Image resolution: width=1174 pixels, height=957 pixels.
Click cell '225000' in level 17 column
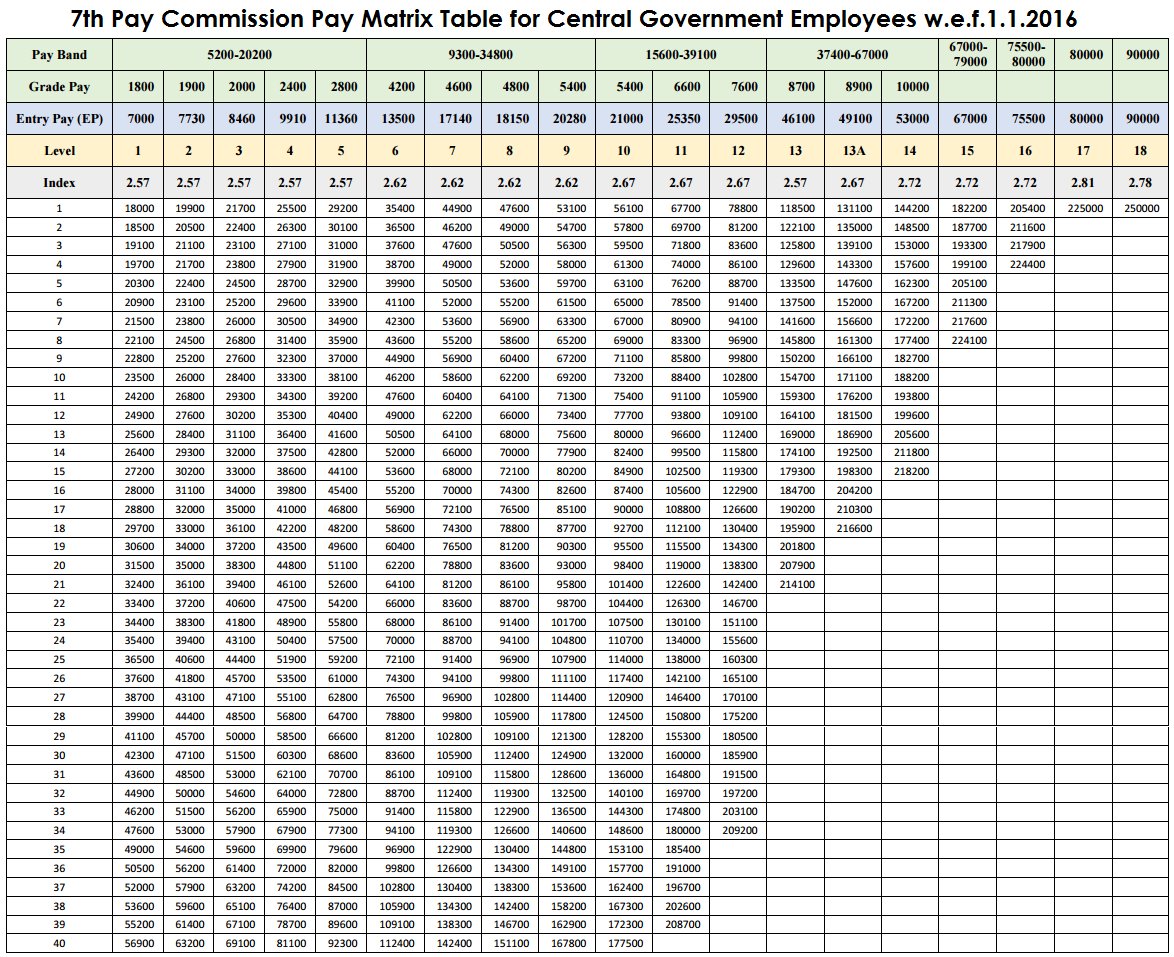click(1085, 209)
